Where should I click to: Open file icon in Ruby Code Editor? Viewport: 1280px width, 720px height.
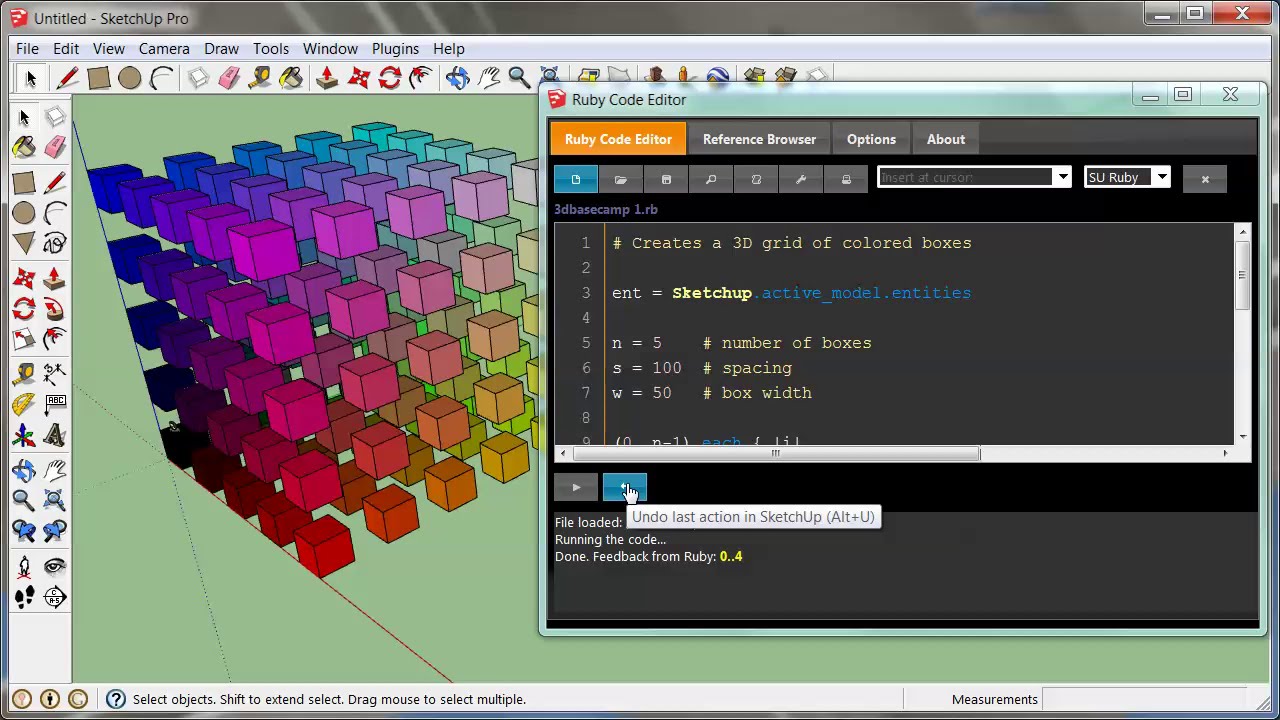click(x=621, y=179)
